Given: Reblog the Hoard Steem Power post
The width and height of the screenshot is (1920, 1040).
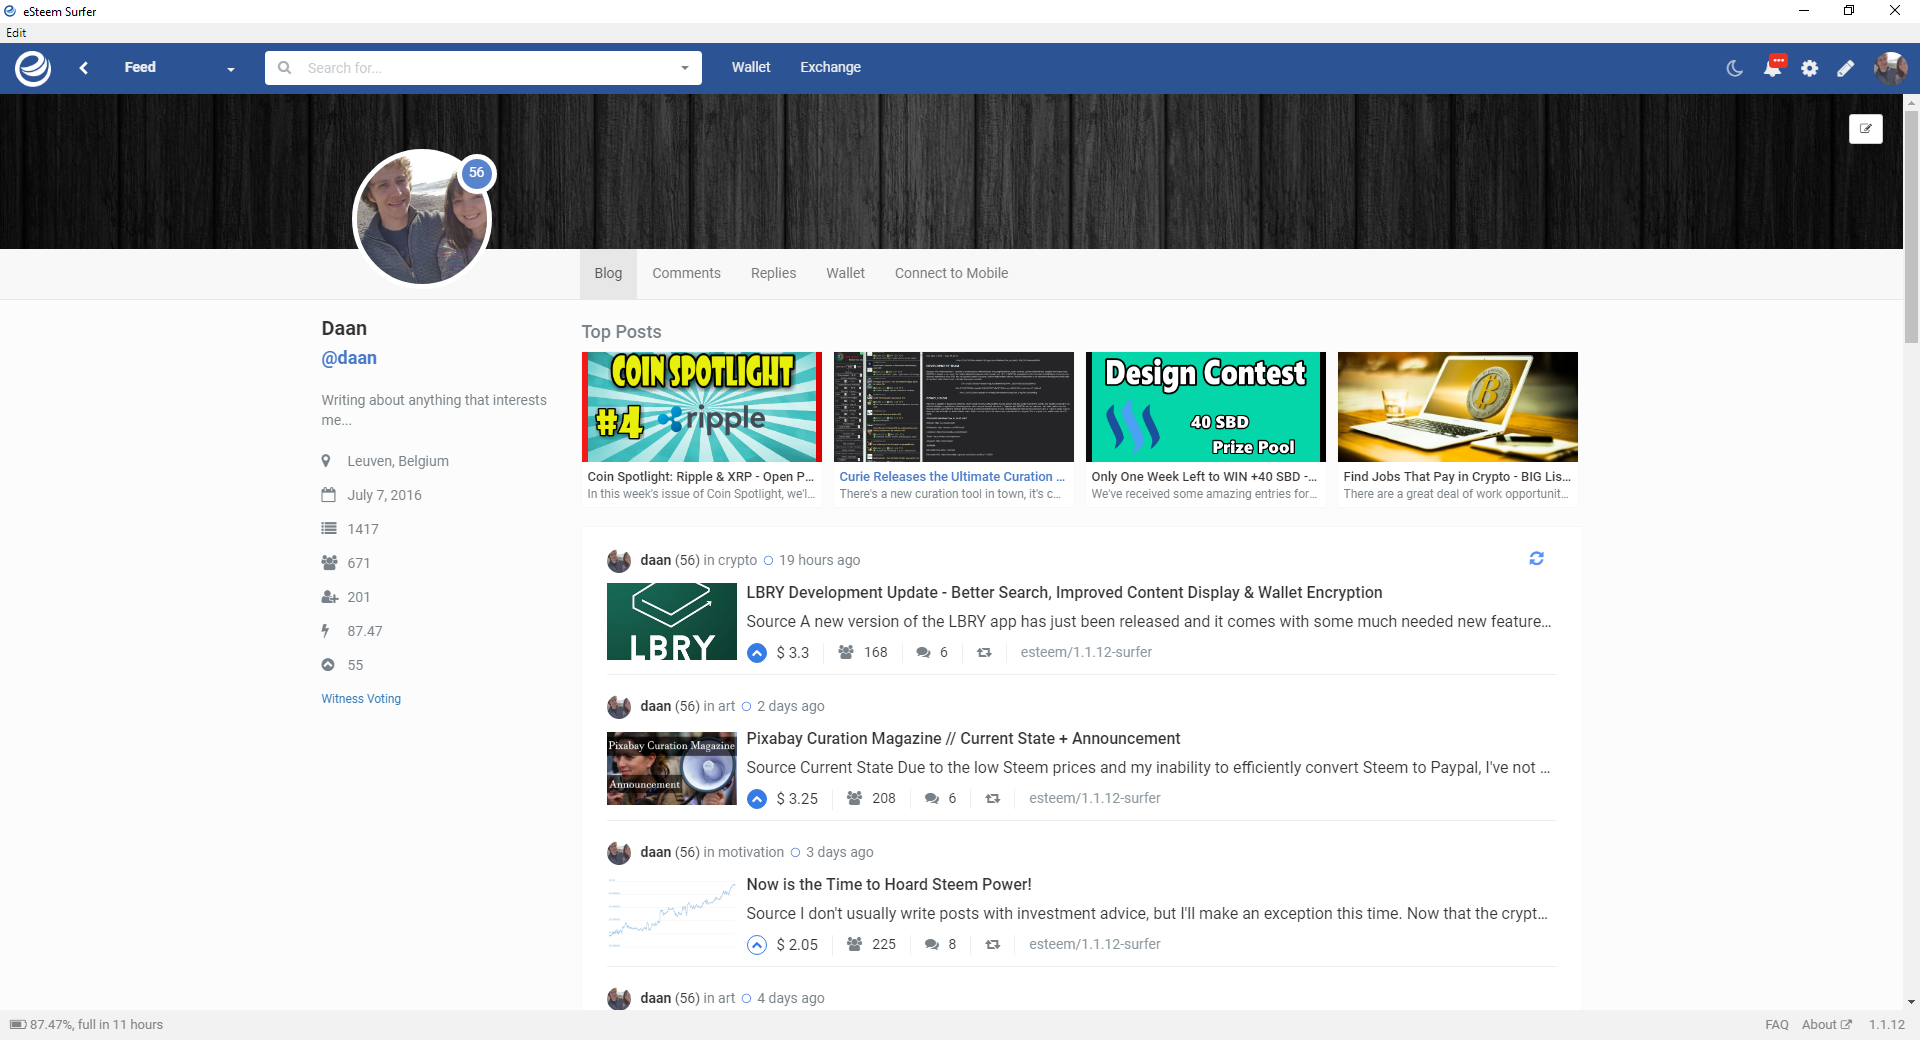Looking at the screenshot, I should tap(993, 945).
